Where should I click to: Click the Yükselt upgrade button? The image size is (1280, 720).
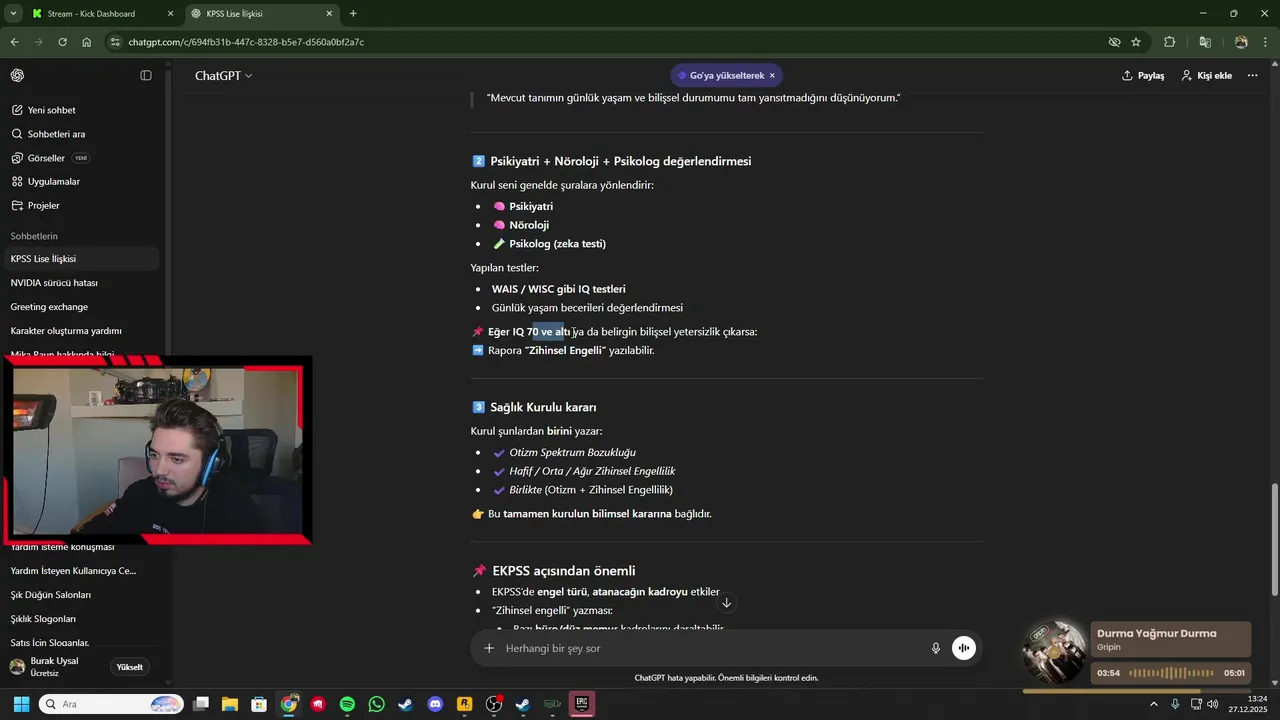(130, 667)
